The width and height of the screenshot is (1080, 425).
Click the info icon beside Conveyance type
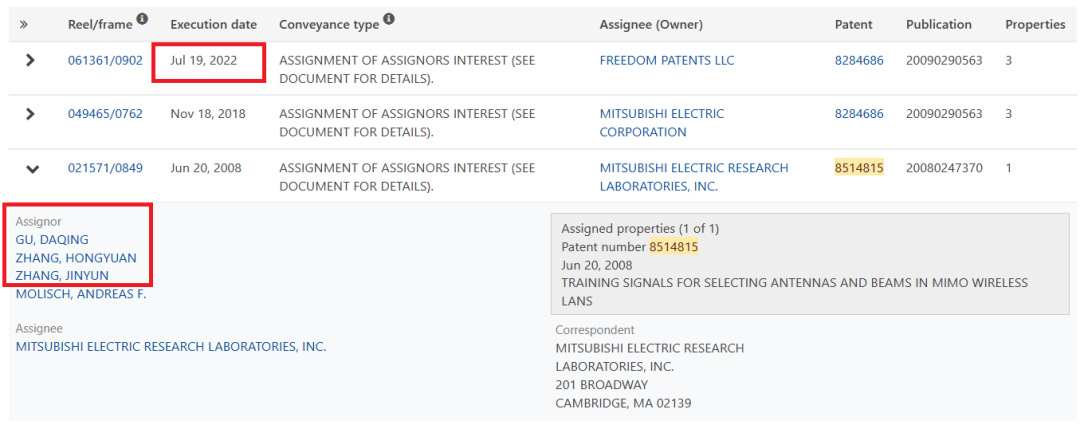click(x=388, y=19)
